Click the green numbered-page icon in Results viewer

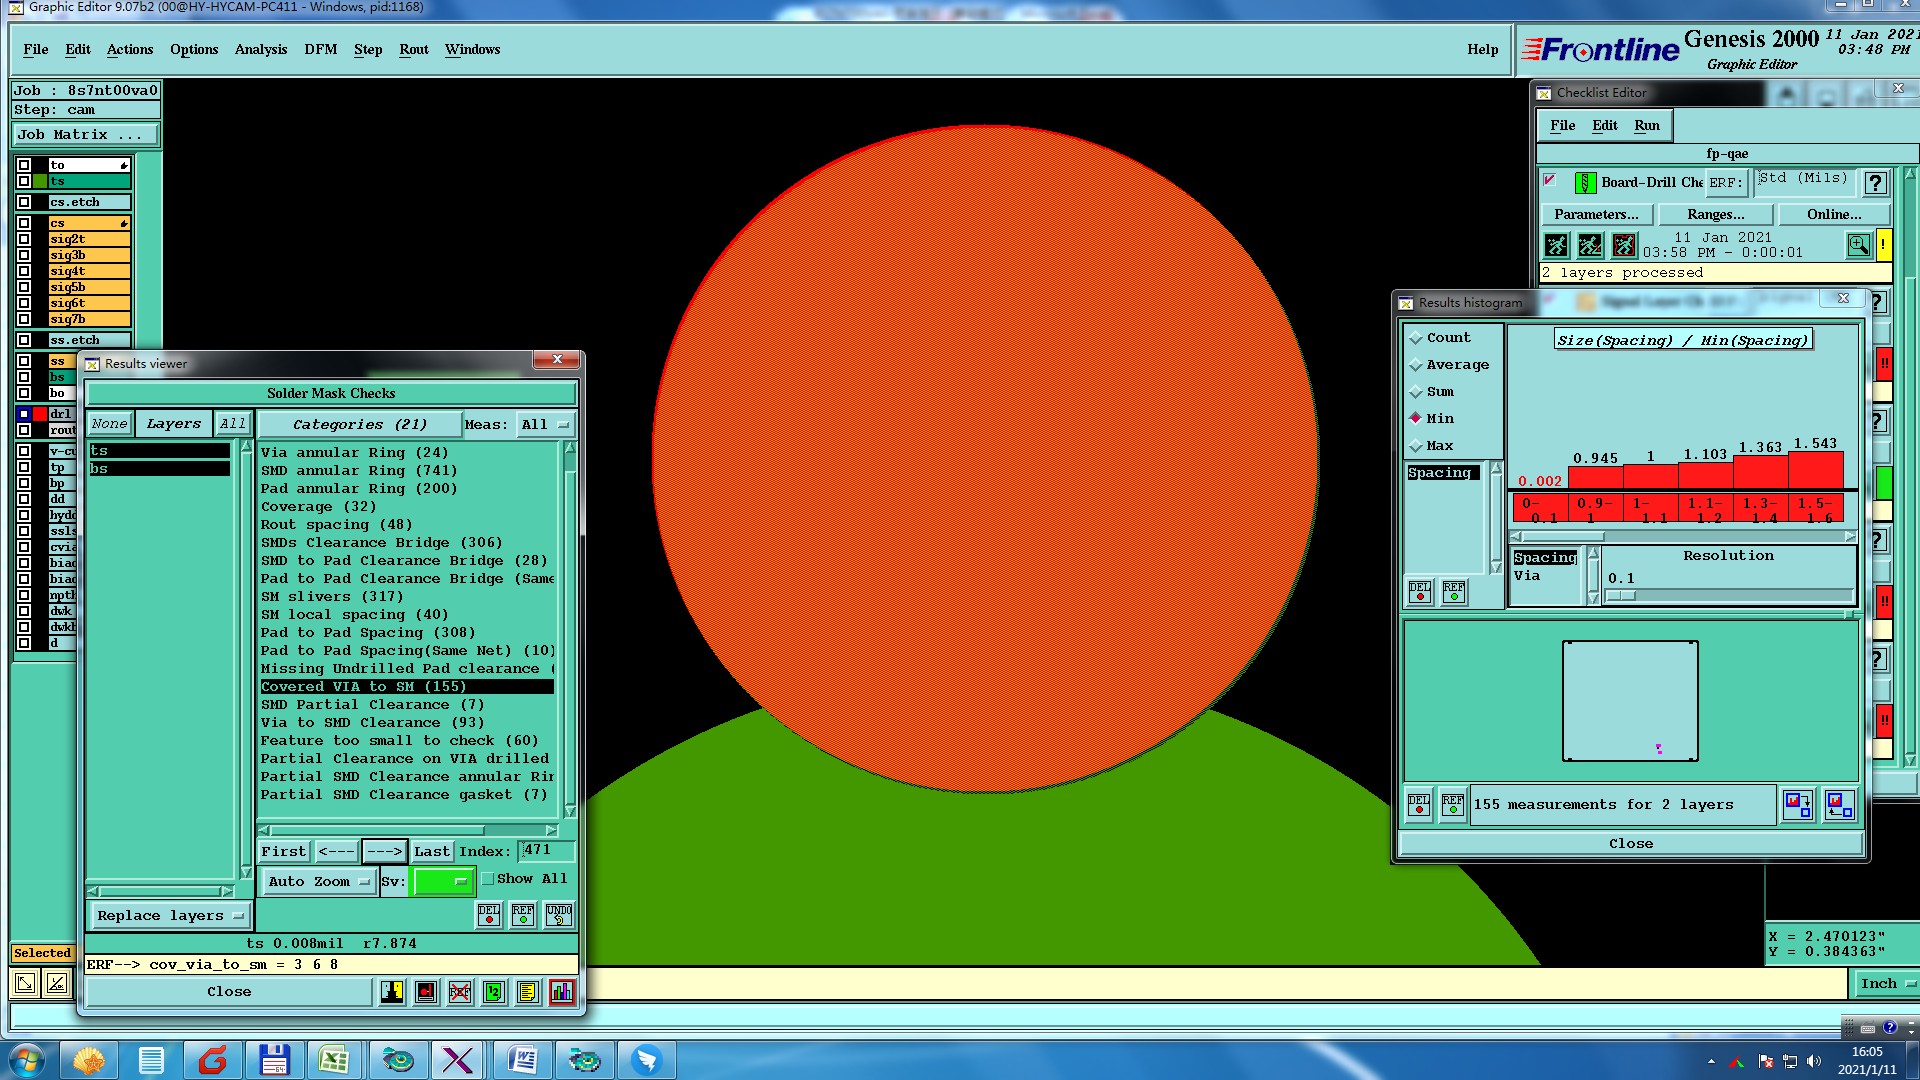(x=494, y=992)
